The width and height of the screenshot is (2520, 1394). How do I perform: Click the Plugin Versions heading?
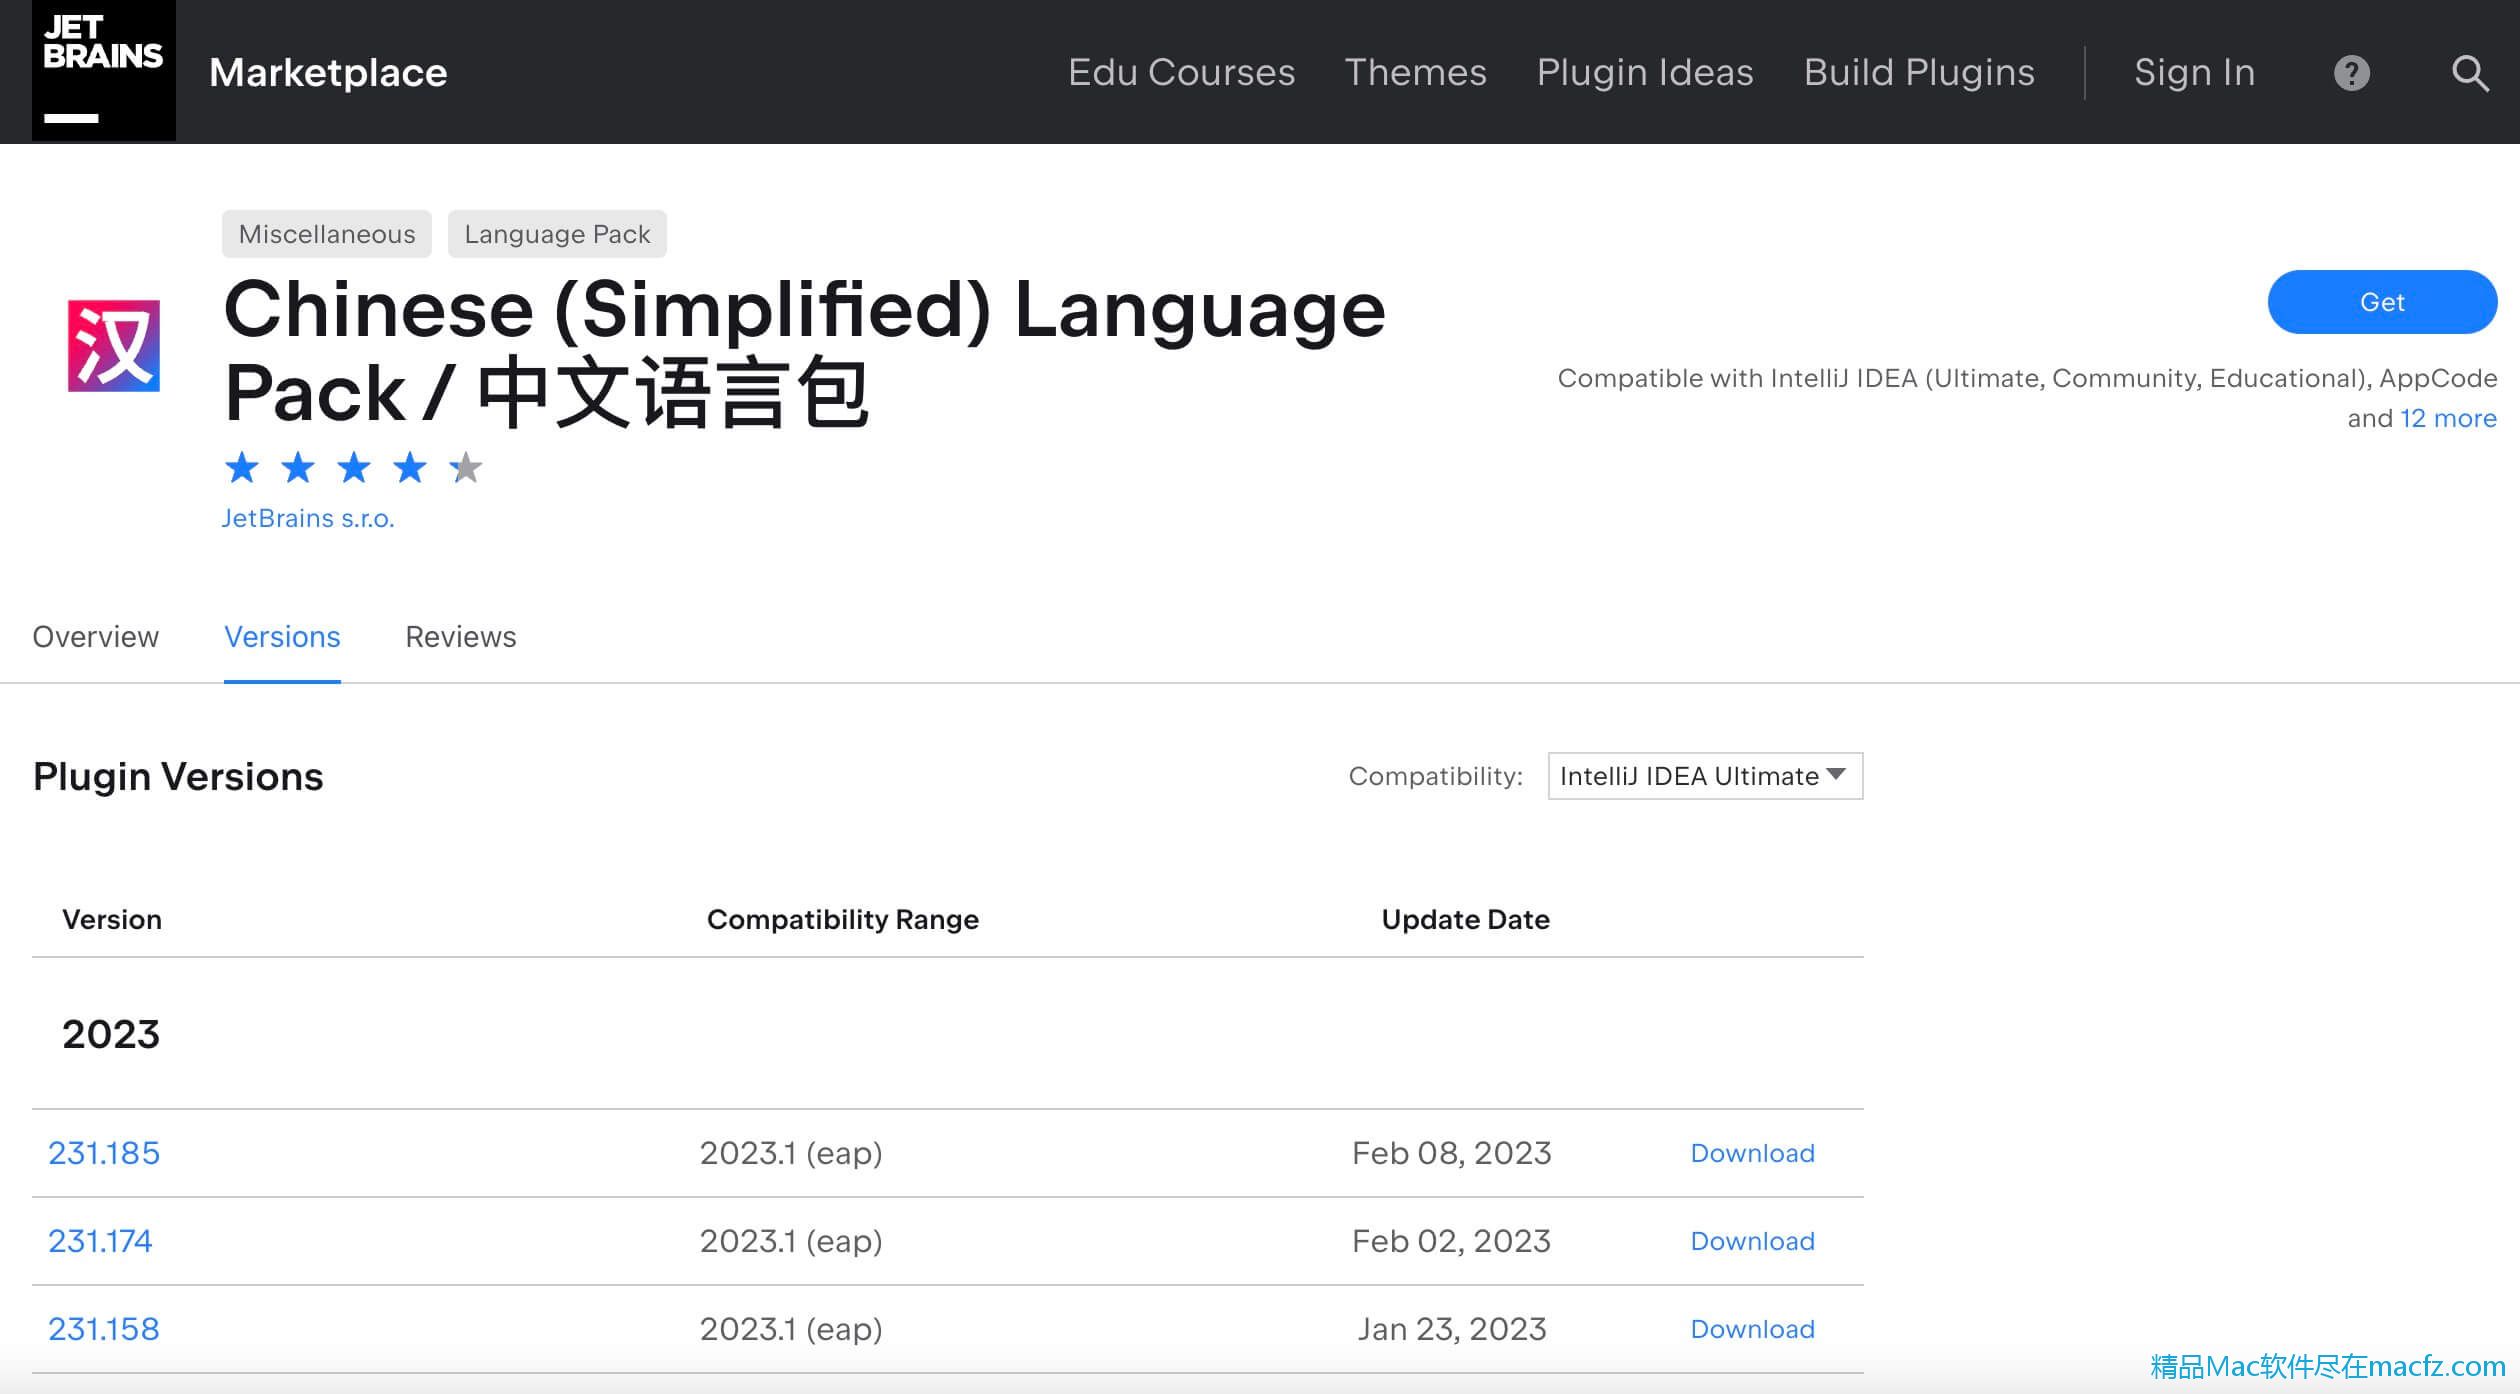(x=178, y=776)
